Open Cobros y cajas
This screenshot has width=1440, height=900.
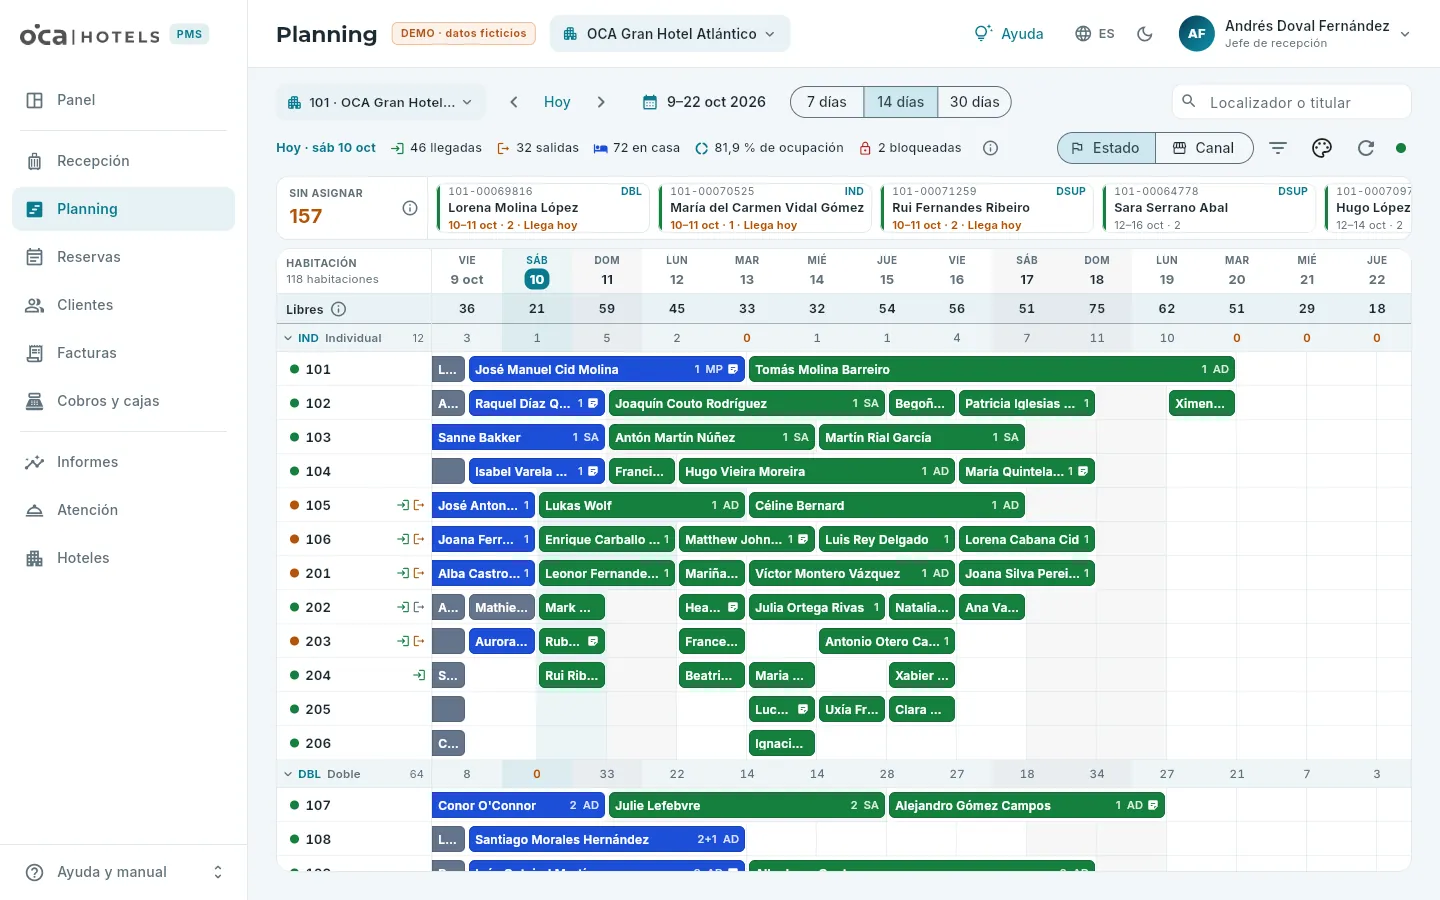(124, 401)
